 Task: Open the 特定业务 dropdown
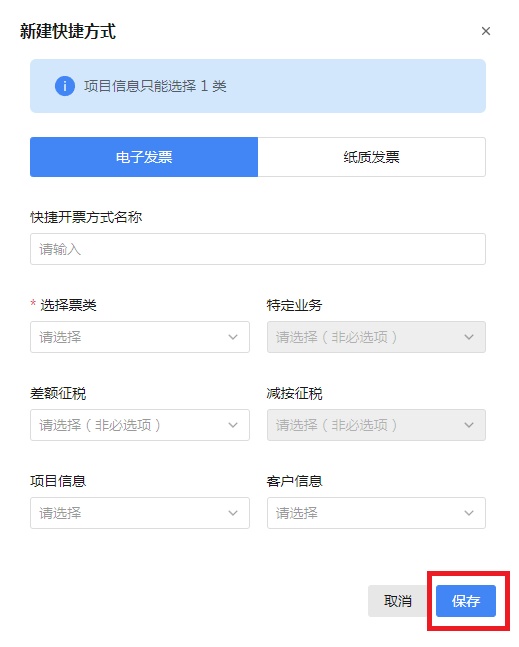[x=376, y=337]
